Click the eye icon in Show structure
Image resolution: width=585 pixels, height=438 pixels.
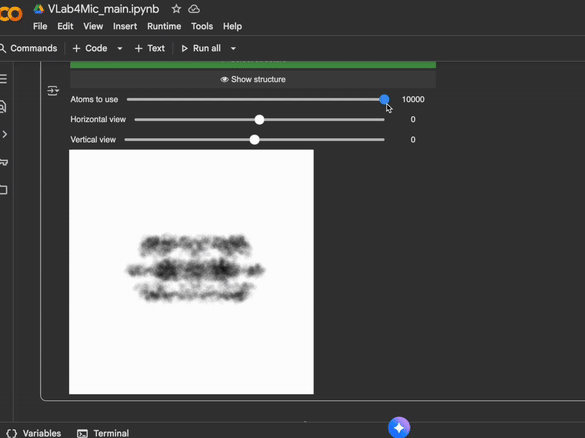pos(224,79)
